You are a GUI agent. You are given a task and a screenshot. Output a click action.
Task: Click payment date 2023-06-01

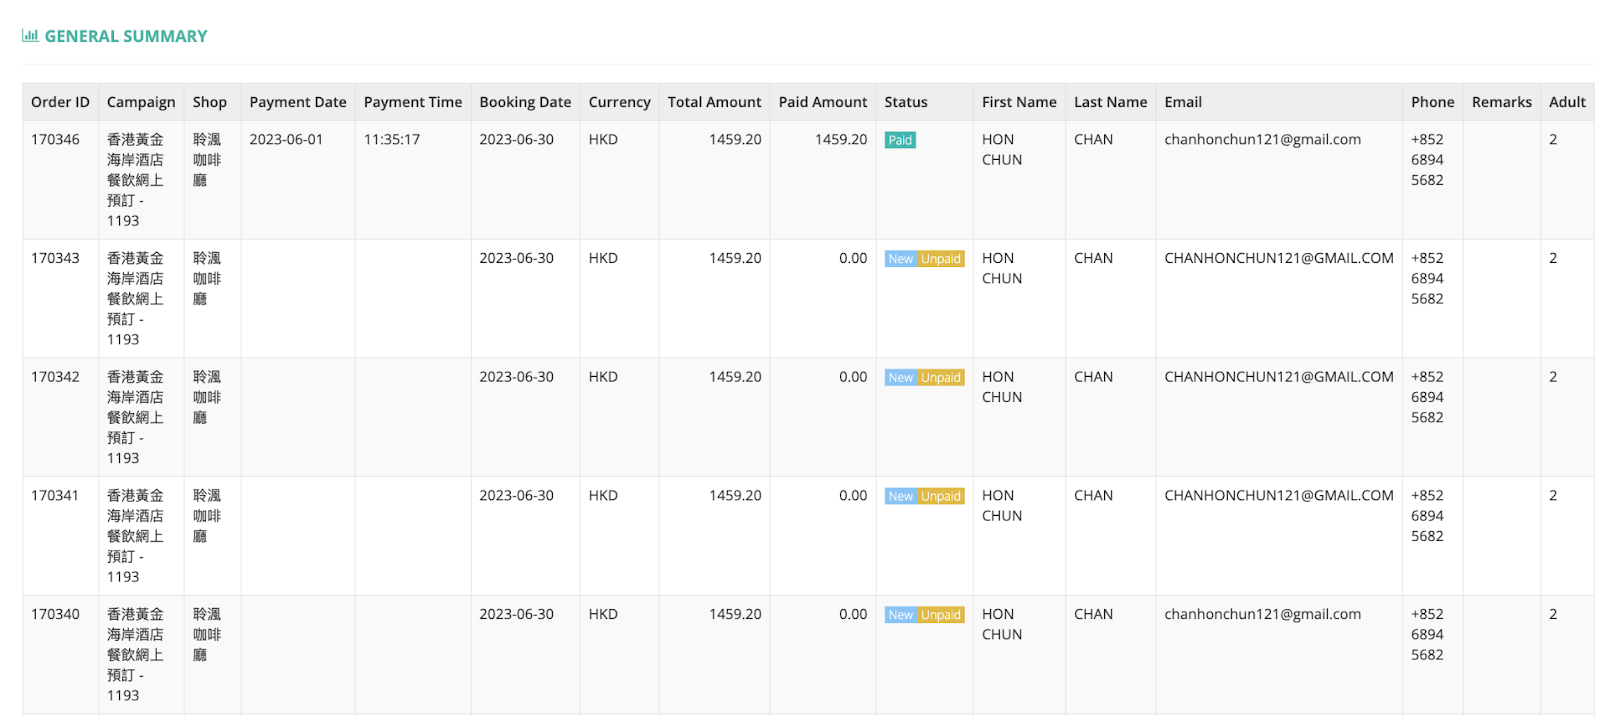tap(286, 140)
